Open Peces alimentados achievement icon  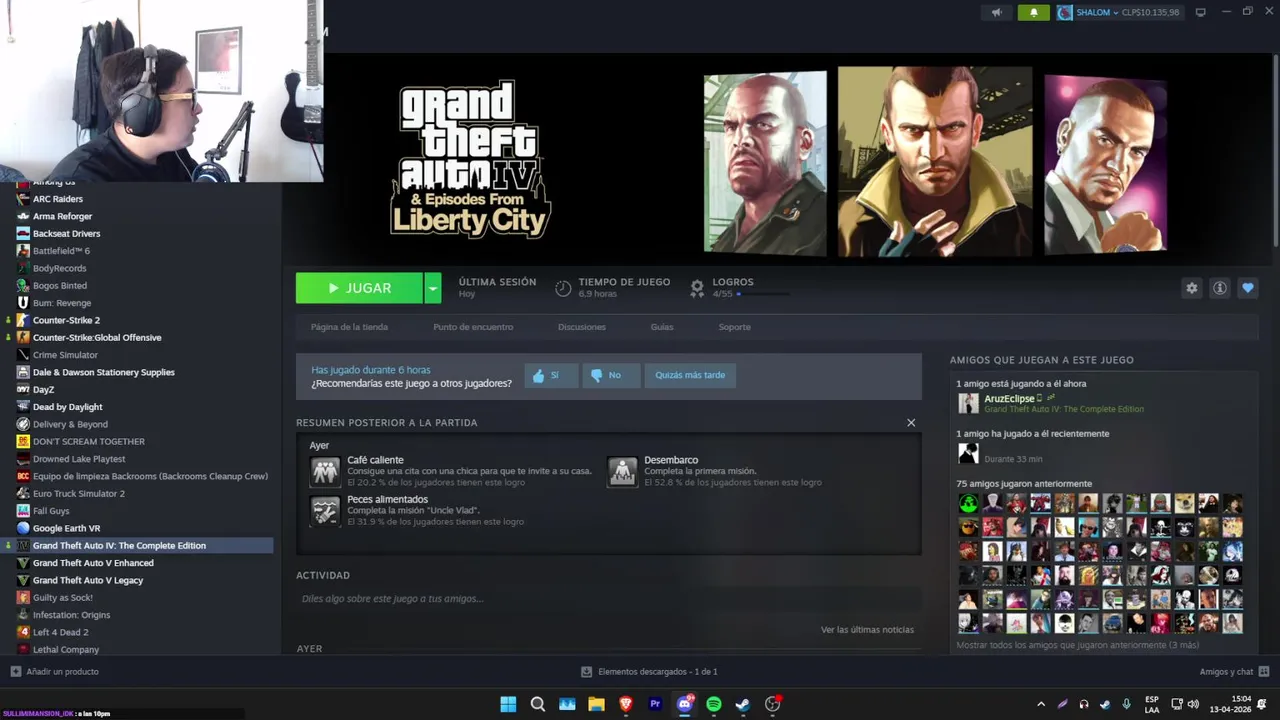(x=325, y=510)
